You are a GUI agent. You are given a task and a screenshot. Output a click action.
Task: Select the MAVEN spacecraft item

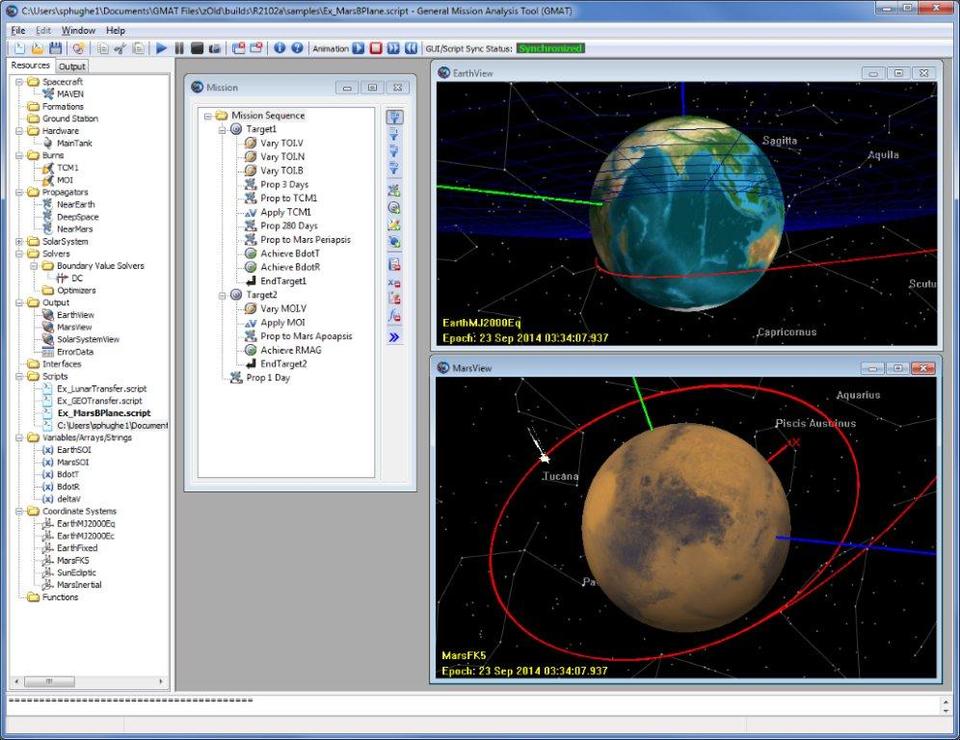coord(70,94)
